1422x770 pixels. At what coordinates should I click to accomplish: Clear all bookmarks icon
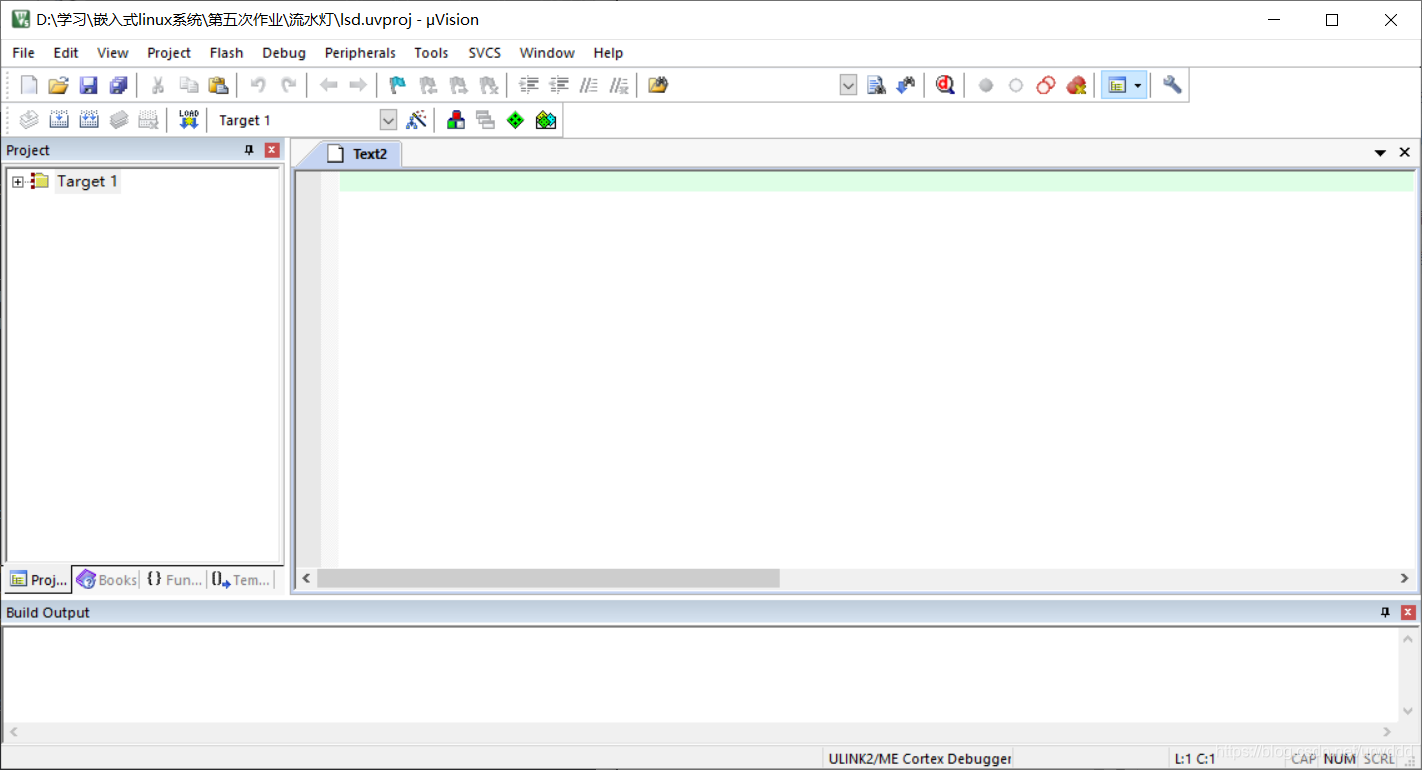pyautogui.click(x=488, y=85)
